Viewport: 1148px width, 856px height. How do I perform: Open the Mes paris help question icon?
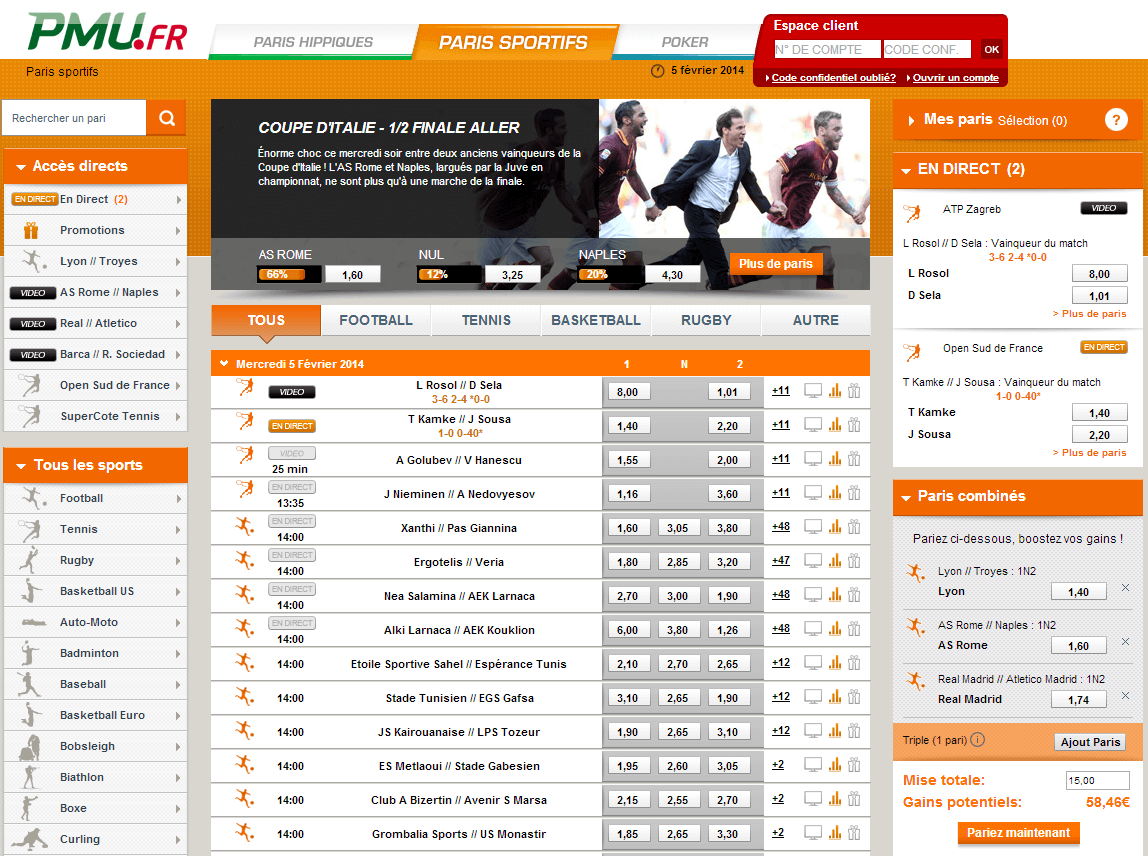[x=1115, y=119]
